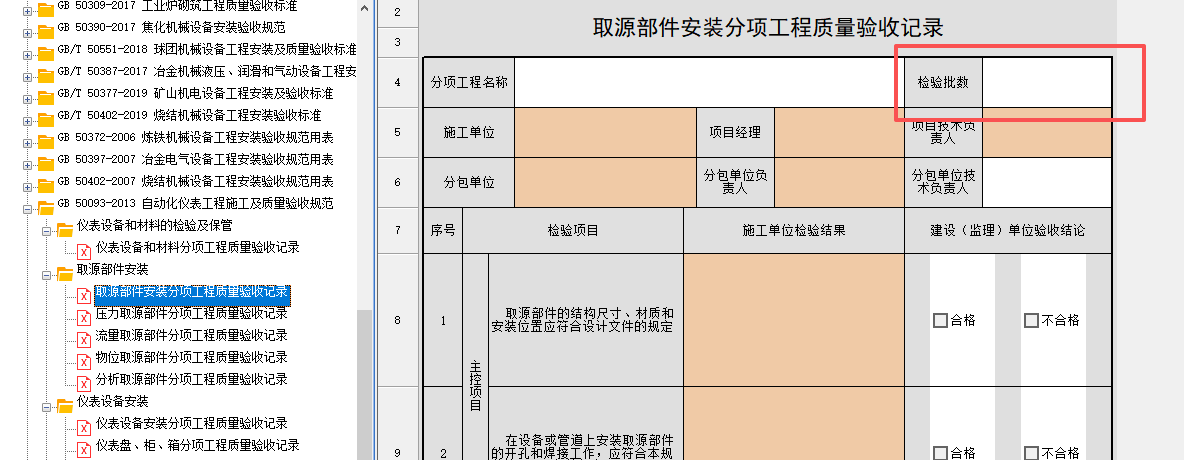Check 合格 for inspection item 1
This screenshot has width=1184, height=460.
pyautogui.click(x=940, y=321)
